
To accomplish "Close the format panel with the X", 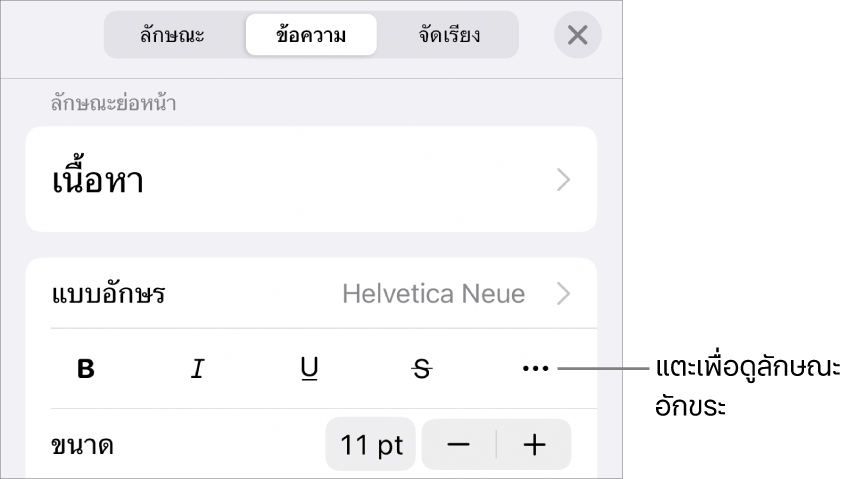I will coord(577,36).
